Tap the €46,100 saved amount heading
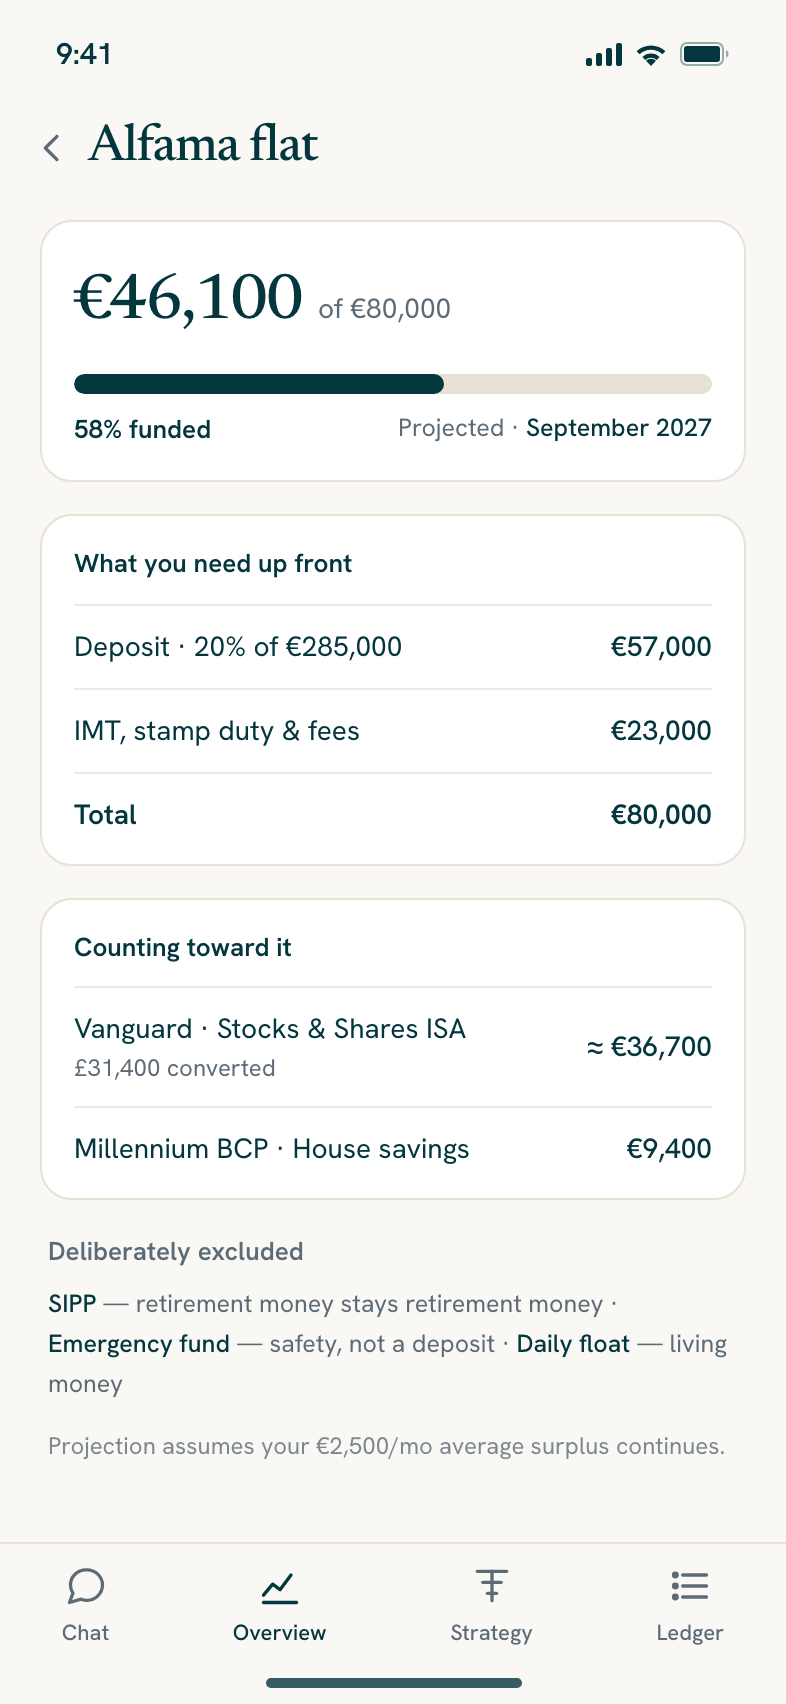 [x=188, y=298]
